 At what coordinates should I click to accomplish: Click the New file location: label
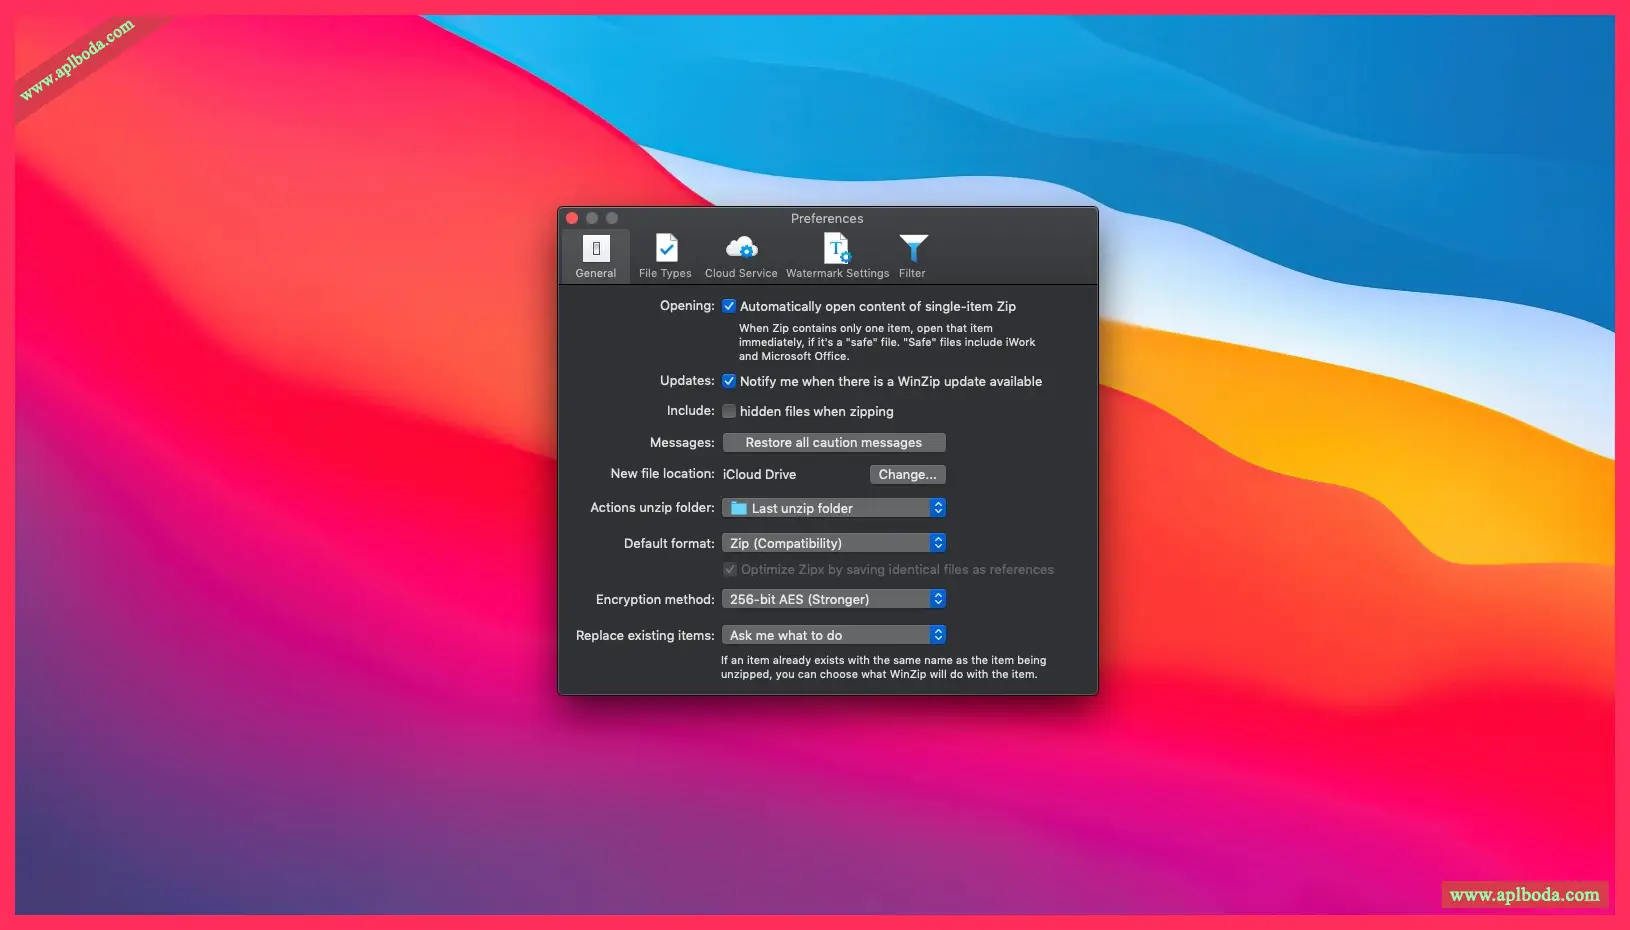(x=663, y=474)
